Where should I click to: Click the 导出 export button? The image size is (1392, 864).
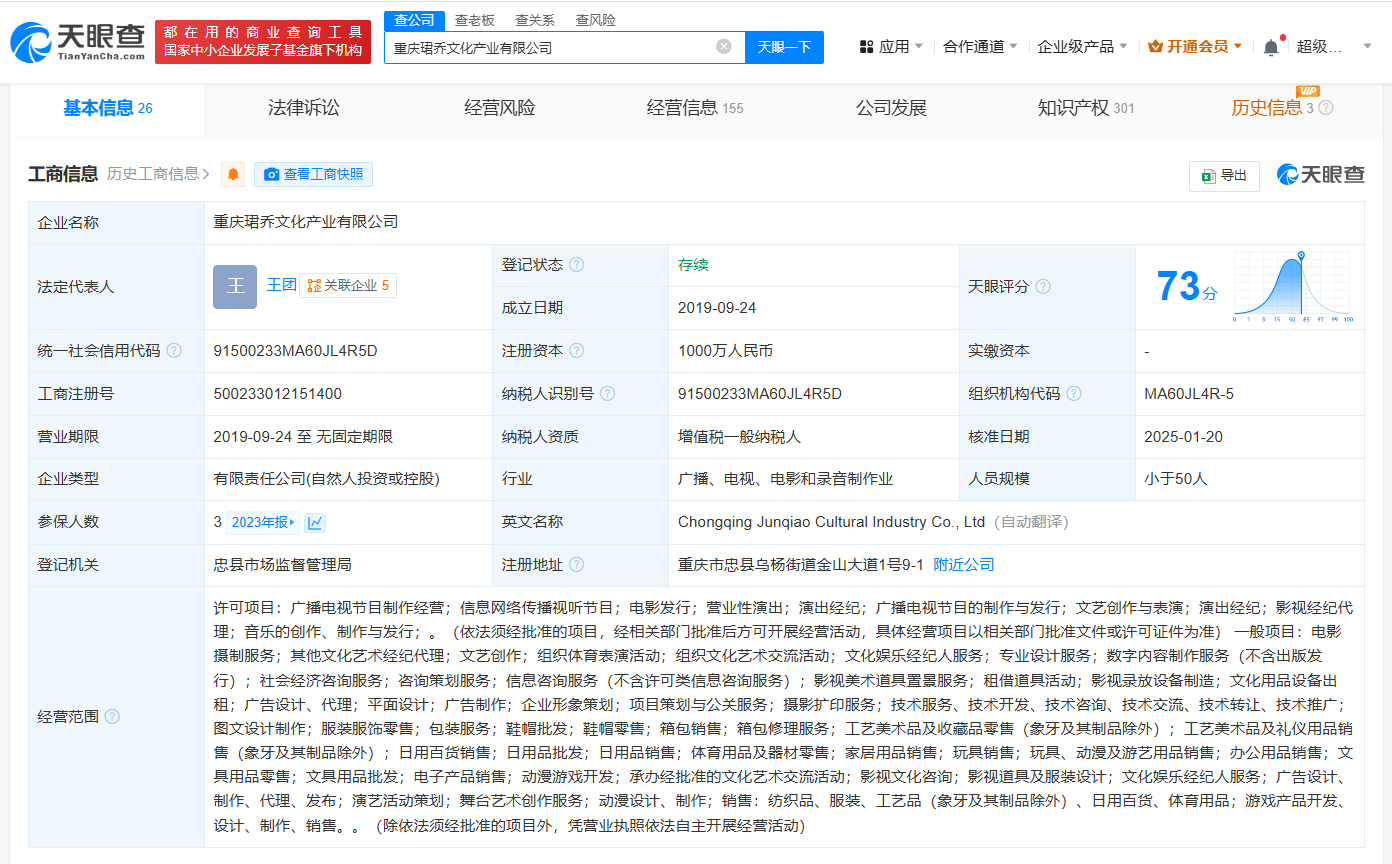coord(1224,175)
